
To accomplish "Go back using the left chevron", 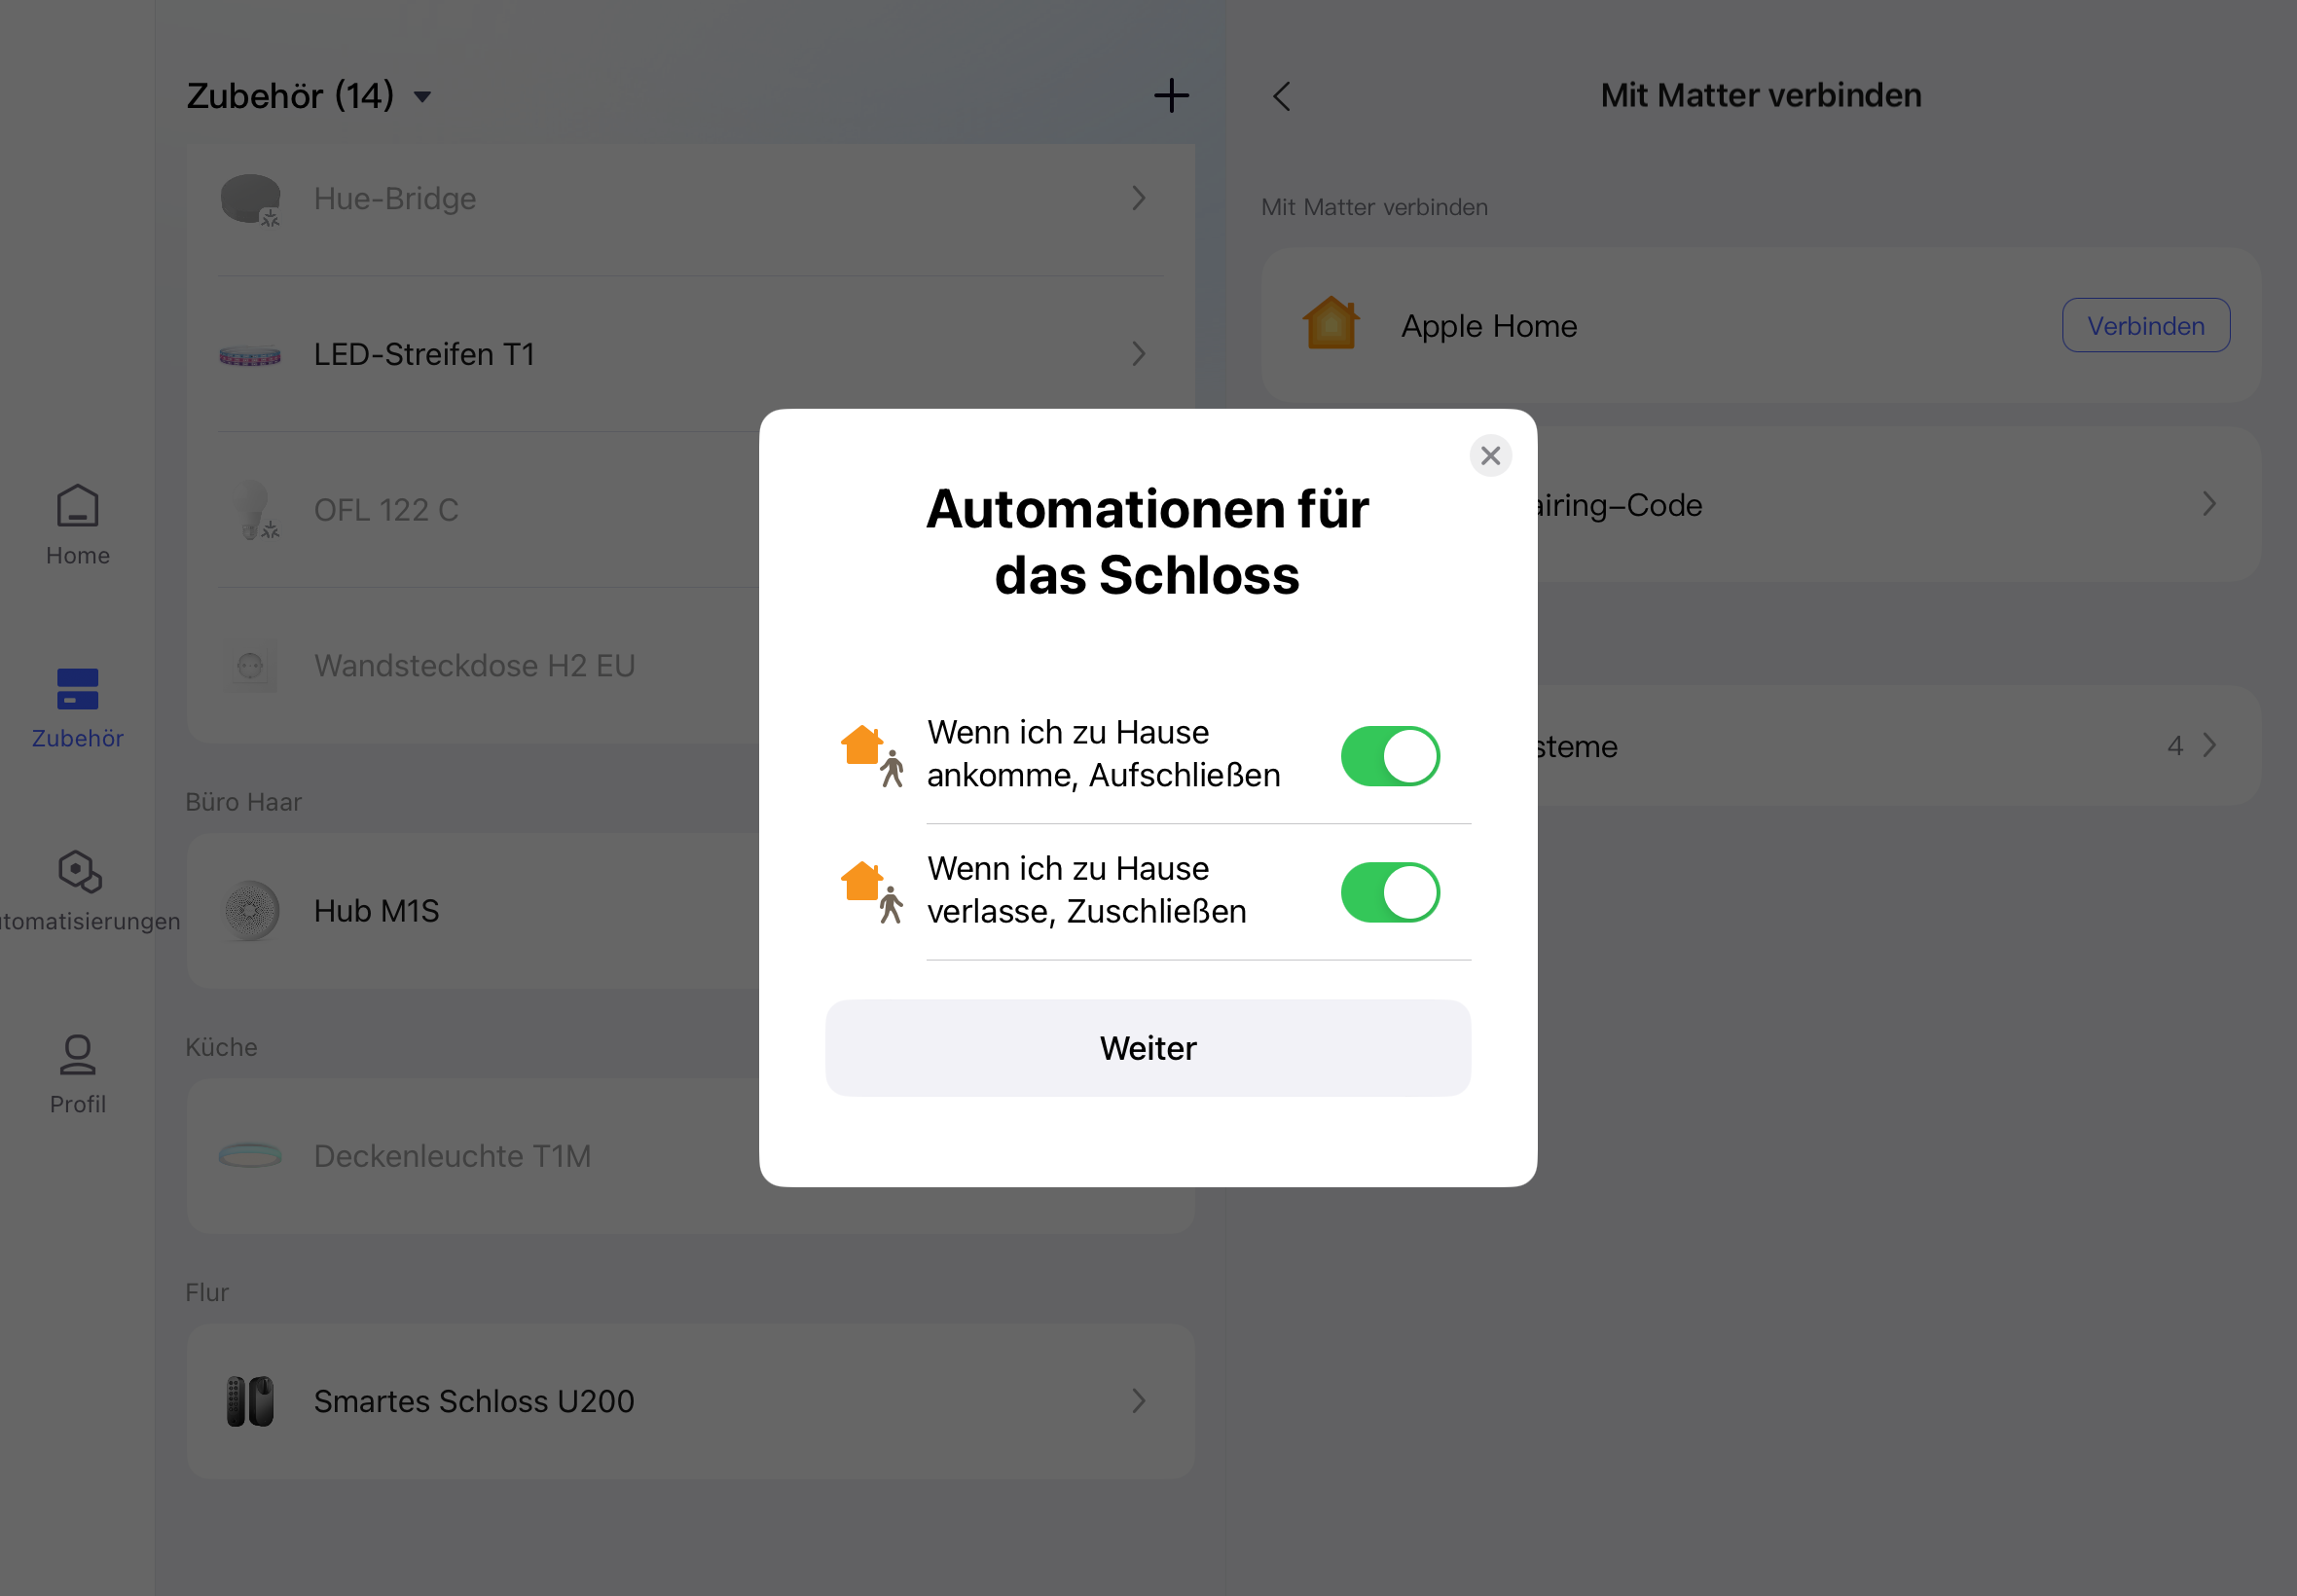I will pyautogui.click(x=1282, y=96).
